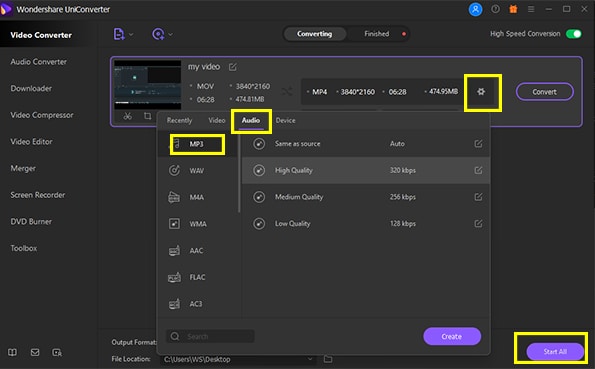Select Video Converter in sidebar
The image size is (595, 369).
(x=41, y=35)
